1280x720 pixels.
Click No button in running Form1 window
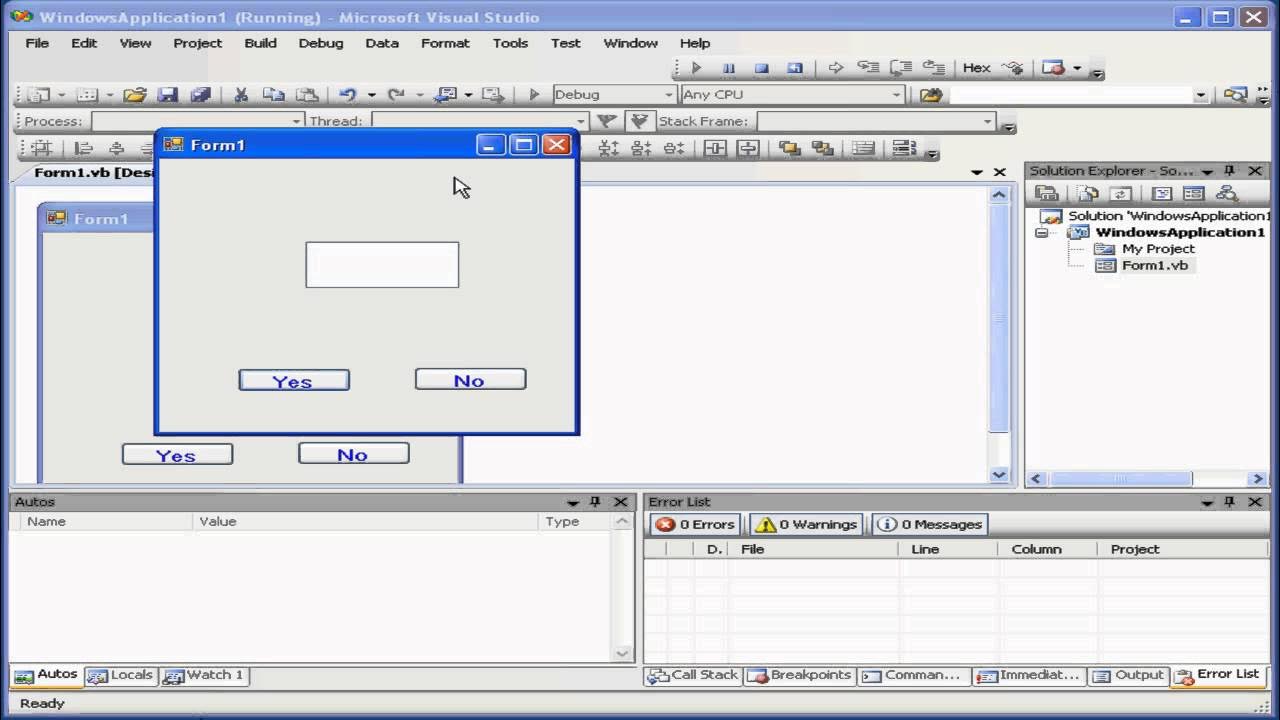pyautogui.click(x=470, y=380)
